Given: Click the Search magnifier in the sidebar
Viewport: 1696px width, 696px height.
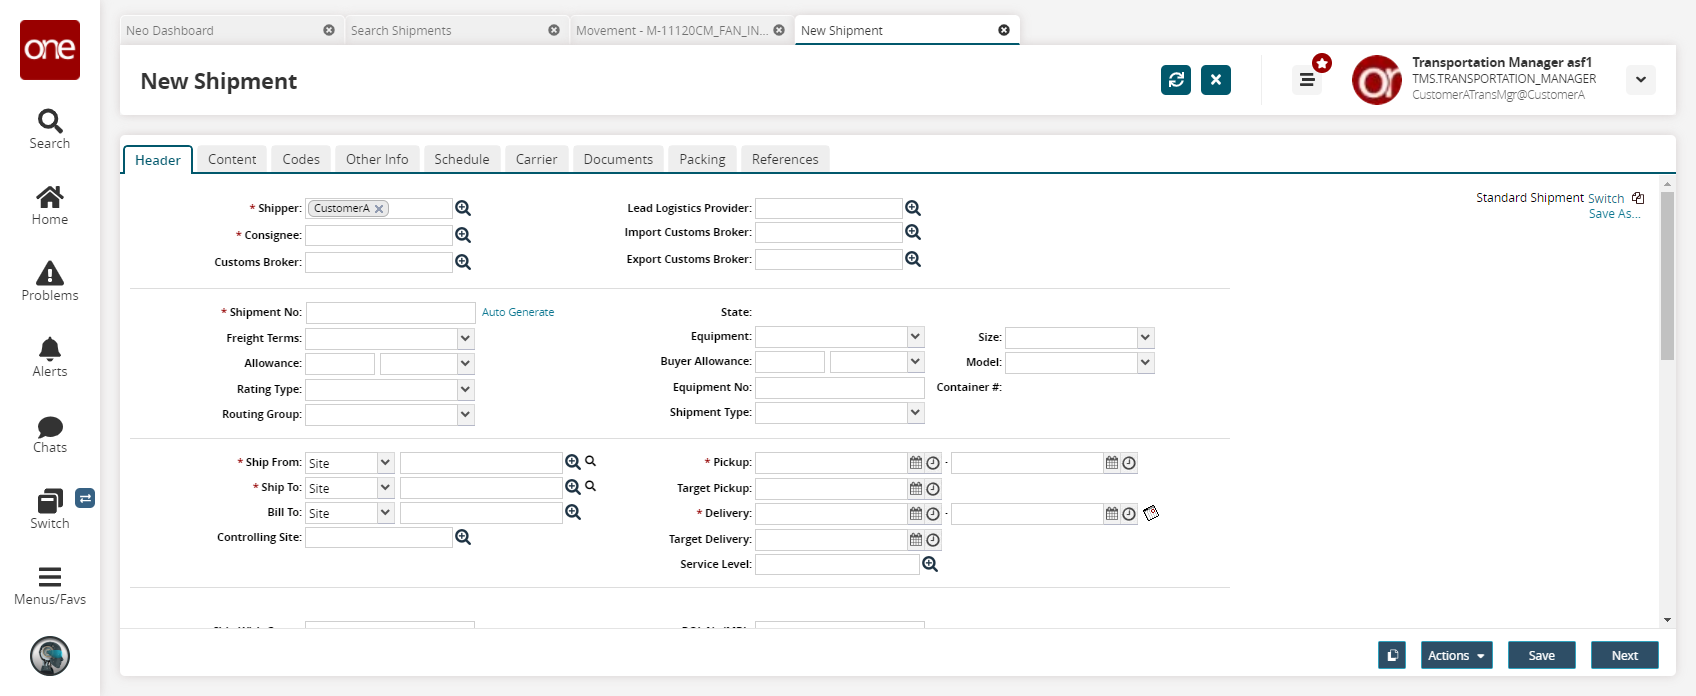Looking at the screenshot, I should point(50,121).
